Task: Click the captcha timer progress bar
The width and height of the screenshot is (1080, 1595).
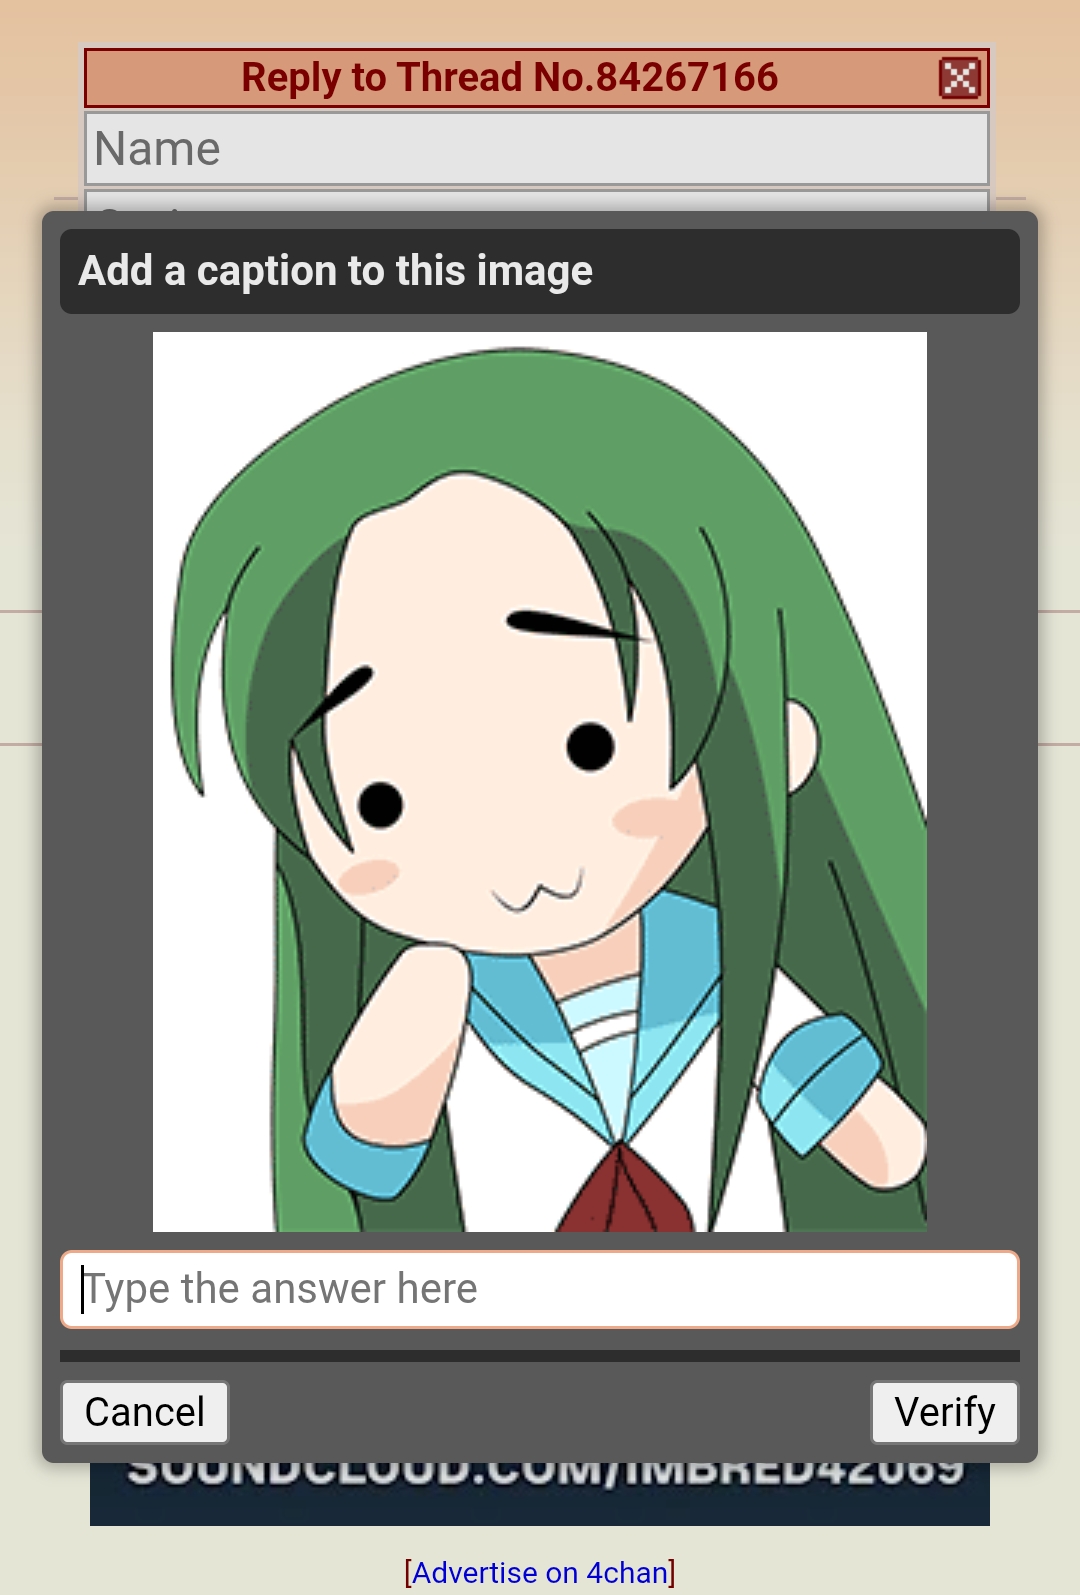Action: [540, 1356]
